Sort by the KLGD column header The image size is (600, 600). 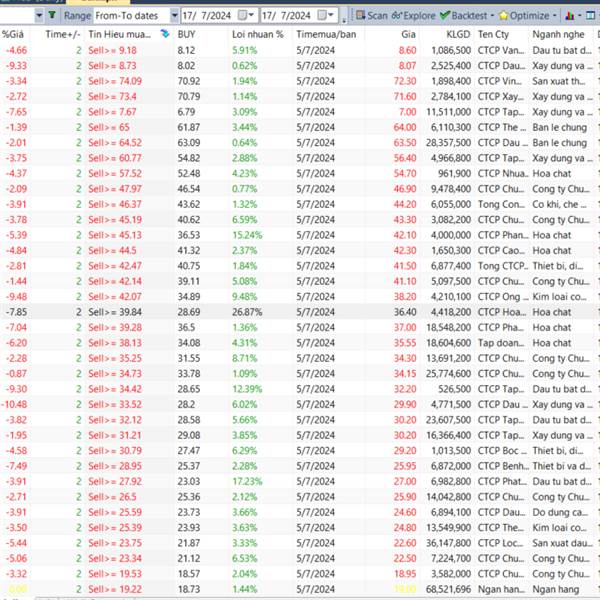pos(458,34)
